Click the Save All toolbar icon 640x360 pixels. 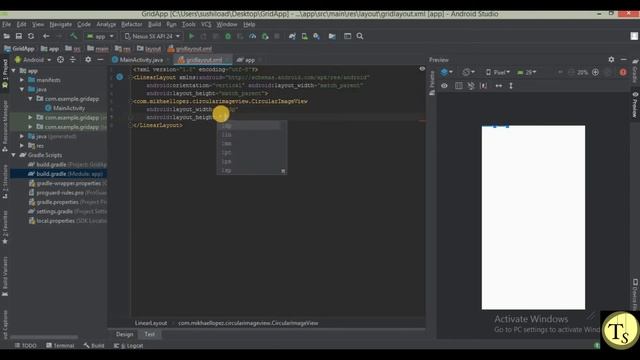tap(19, 36)
